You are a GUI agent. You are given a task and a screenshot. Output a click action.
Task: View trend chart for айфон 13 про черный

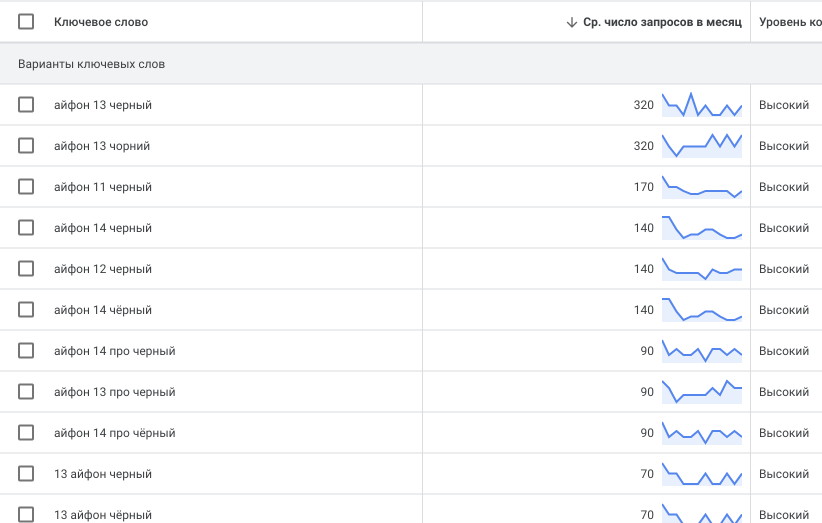click(702, 392)
